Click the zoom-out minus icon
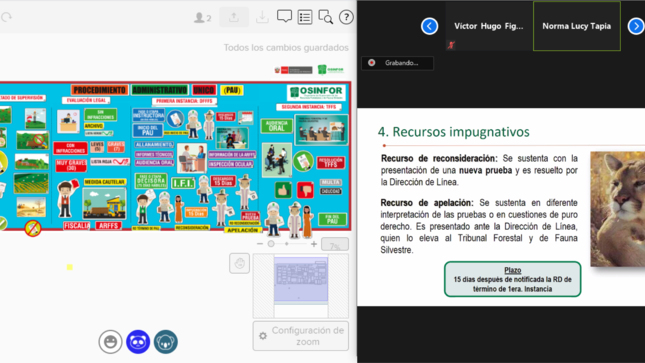Image resolution: width=645 pixels, height=363 pixels. 260,244
